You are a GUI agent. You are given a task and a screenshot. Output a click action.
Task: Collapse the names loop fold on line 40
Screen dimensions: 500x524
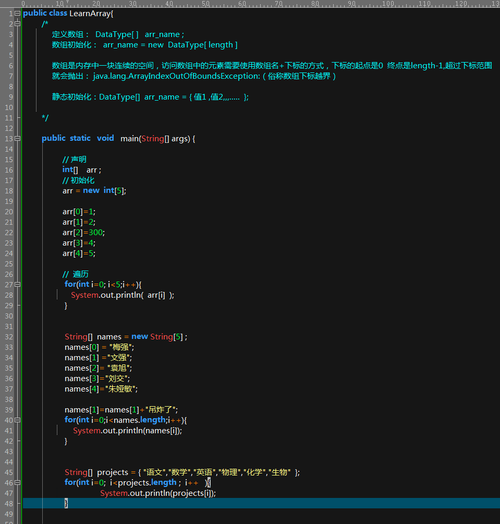pyautogui.click(x=17, y=420)
